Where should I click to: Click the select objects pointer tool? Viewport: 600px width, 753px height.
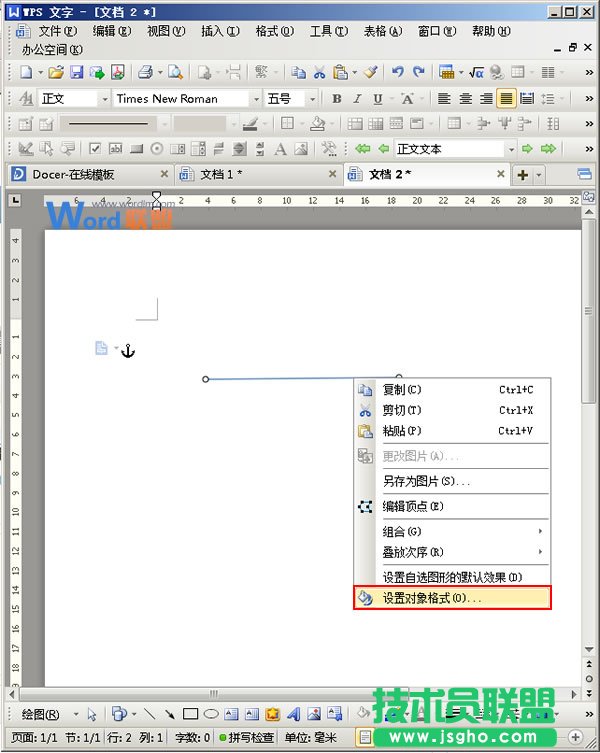(x=92, y=714)
